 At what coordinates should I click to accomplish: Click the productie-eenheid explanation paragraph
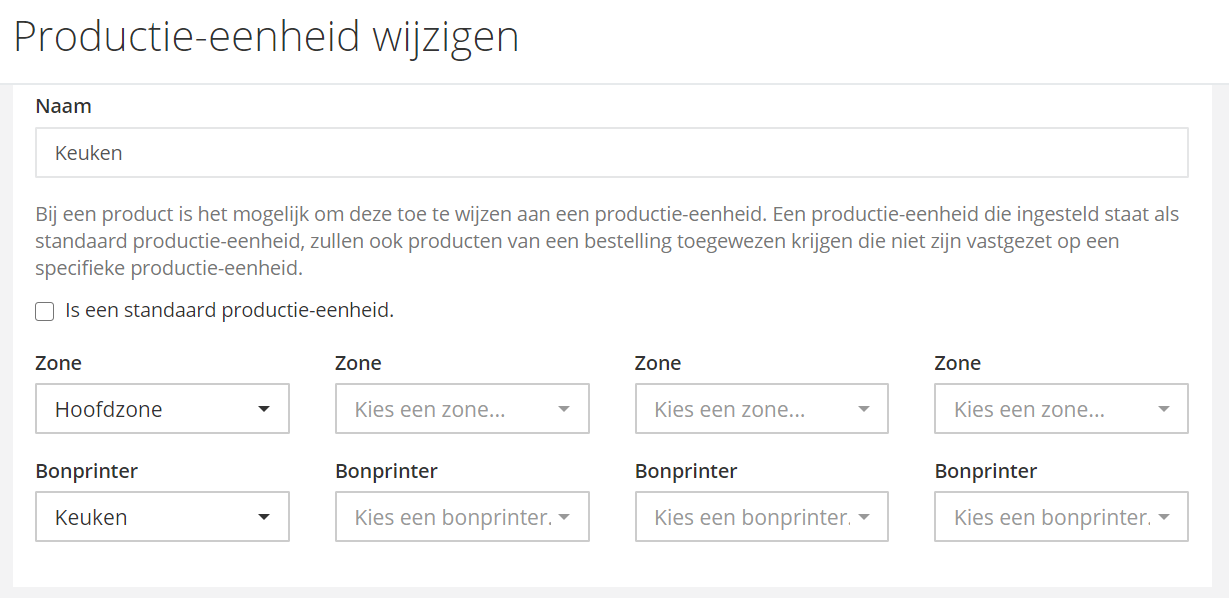click(x=600, y=241)
